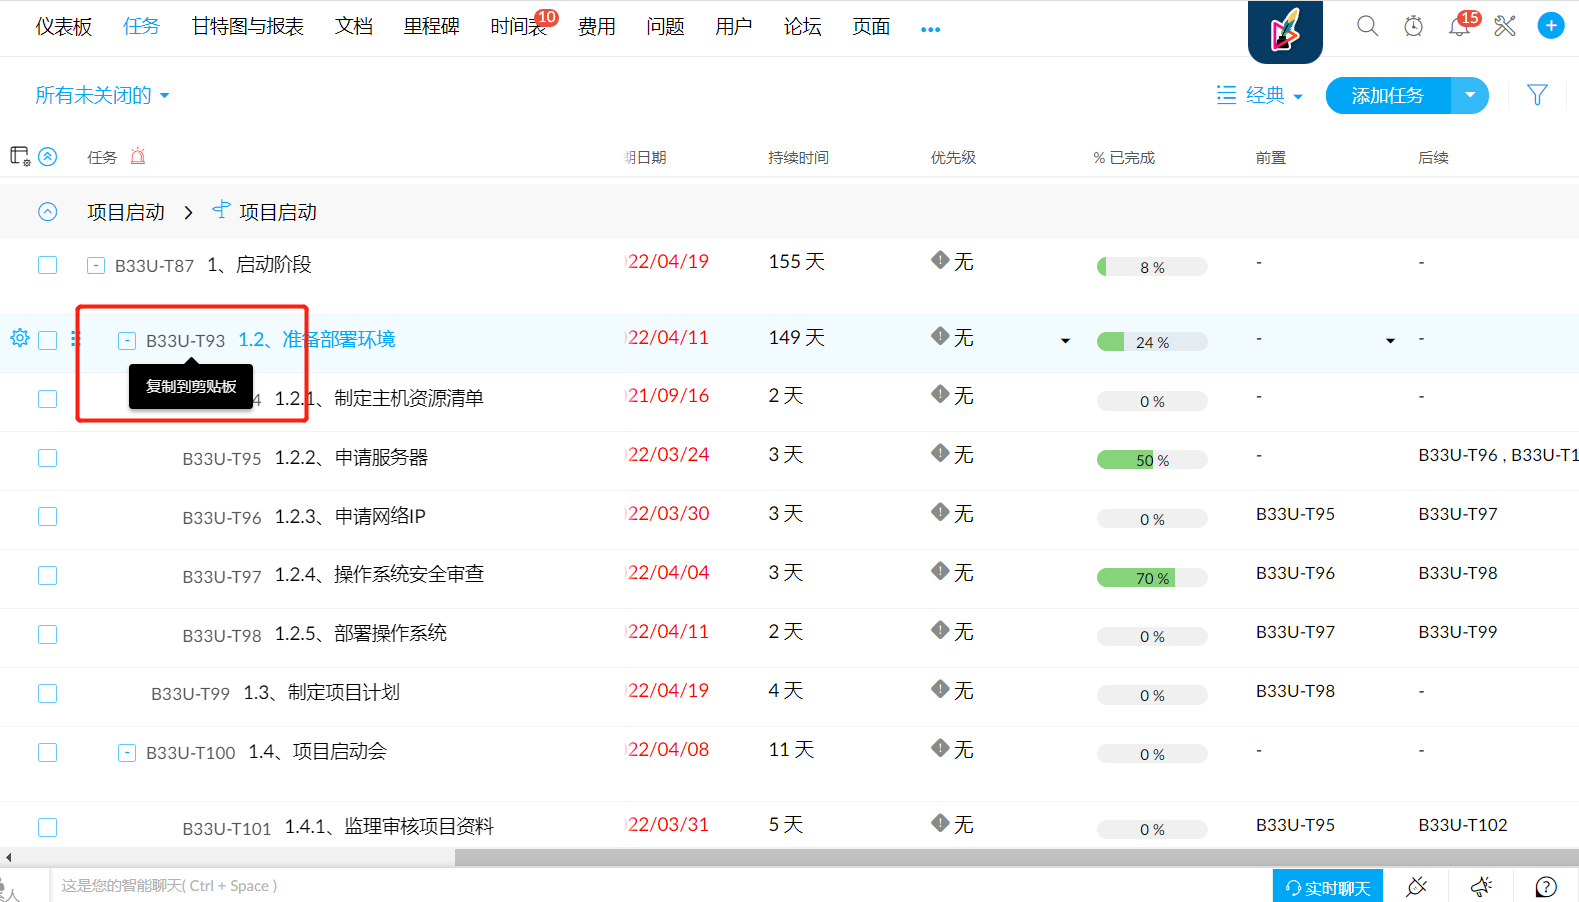Click the 70% progress bar for B33U-T97
1579x902 pixels.
(x=1151, y=578)
